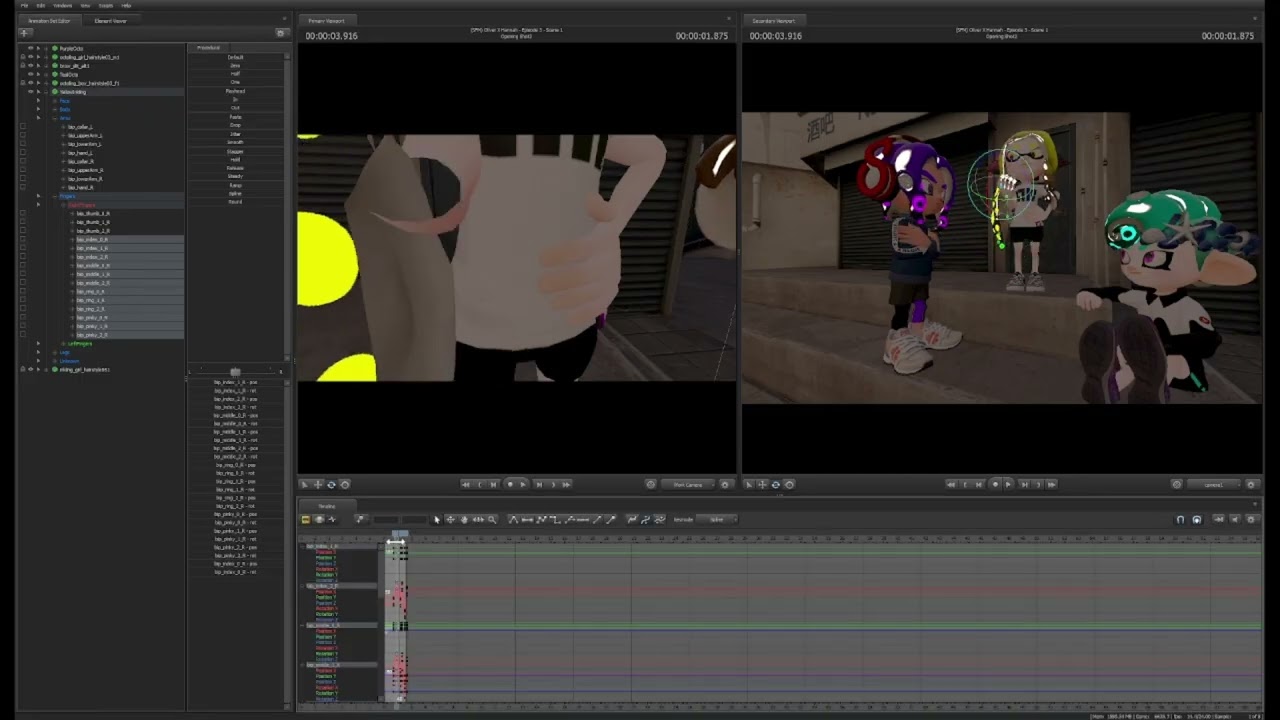
Task: Open the camera1 dropdown in secondary viewport
Action: click(1213, 485)
